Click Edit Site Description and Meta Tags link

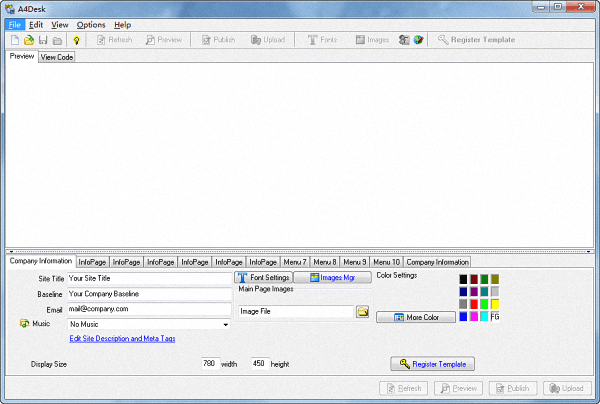point(122,339)
